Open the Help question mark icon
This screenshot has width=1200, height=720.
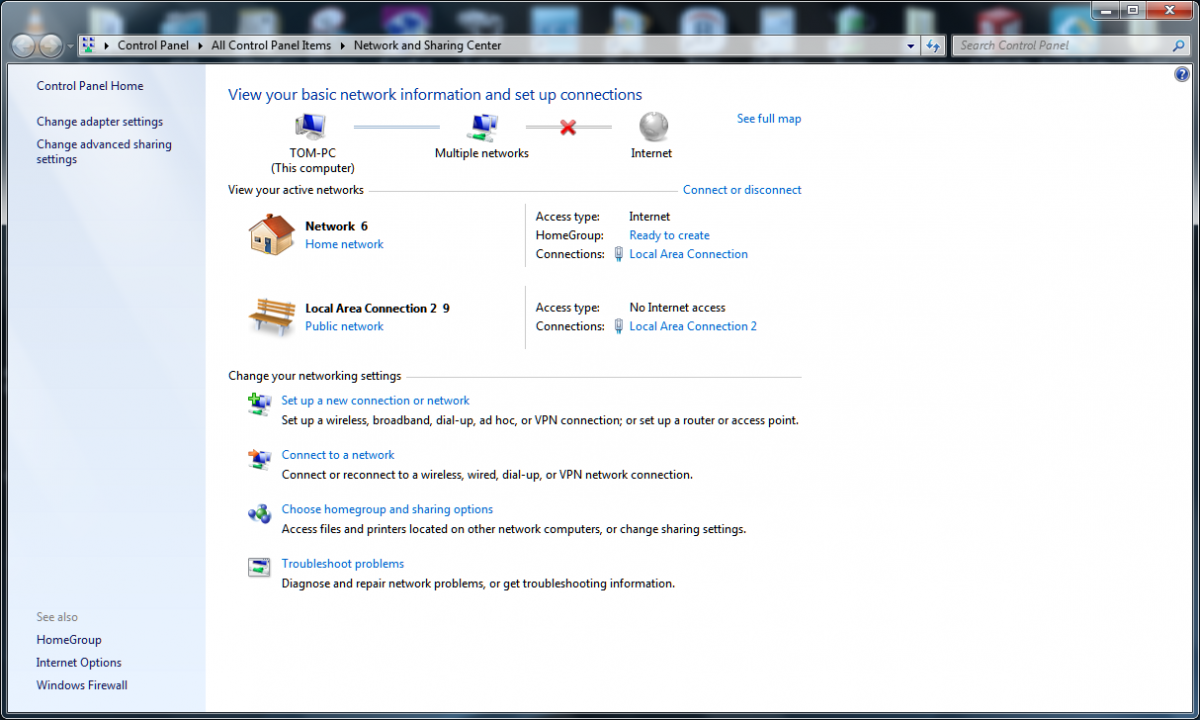tap(1183, 75)
